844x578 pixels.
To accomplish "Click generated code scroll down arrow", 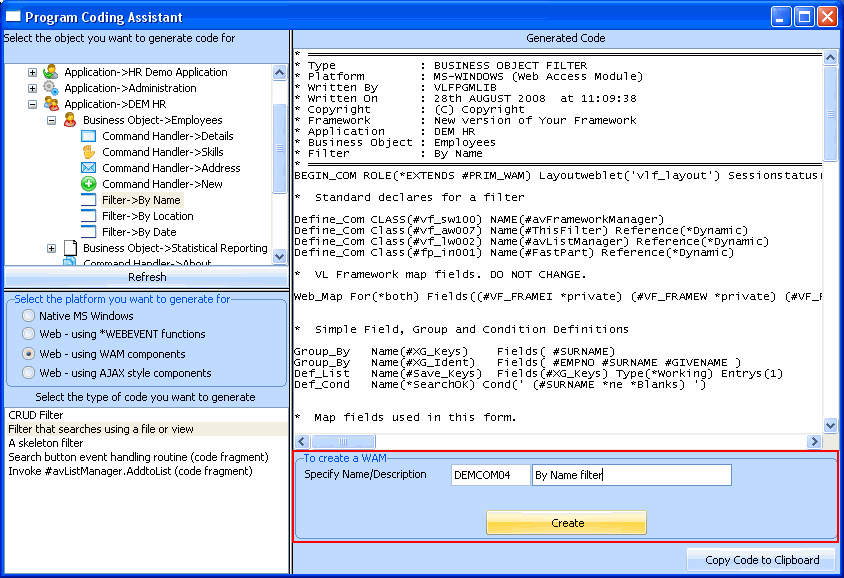I will (831, 425).
